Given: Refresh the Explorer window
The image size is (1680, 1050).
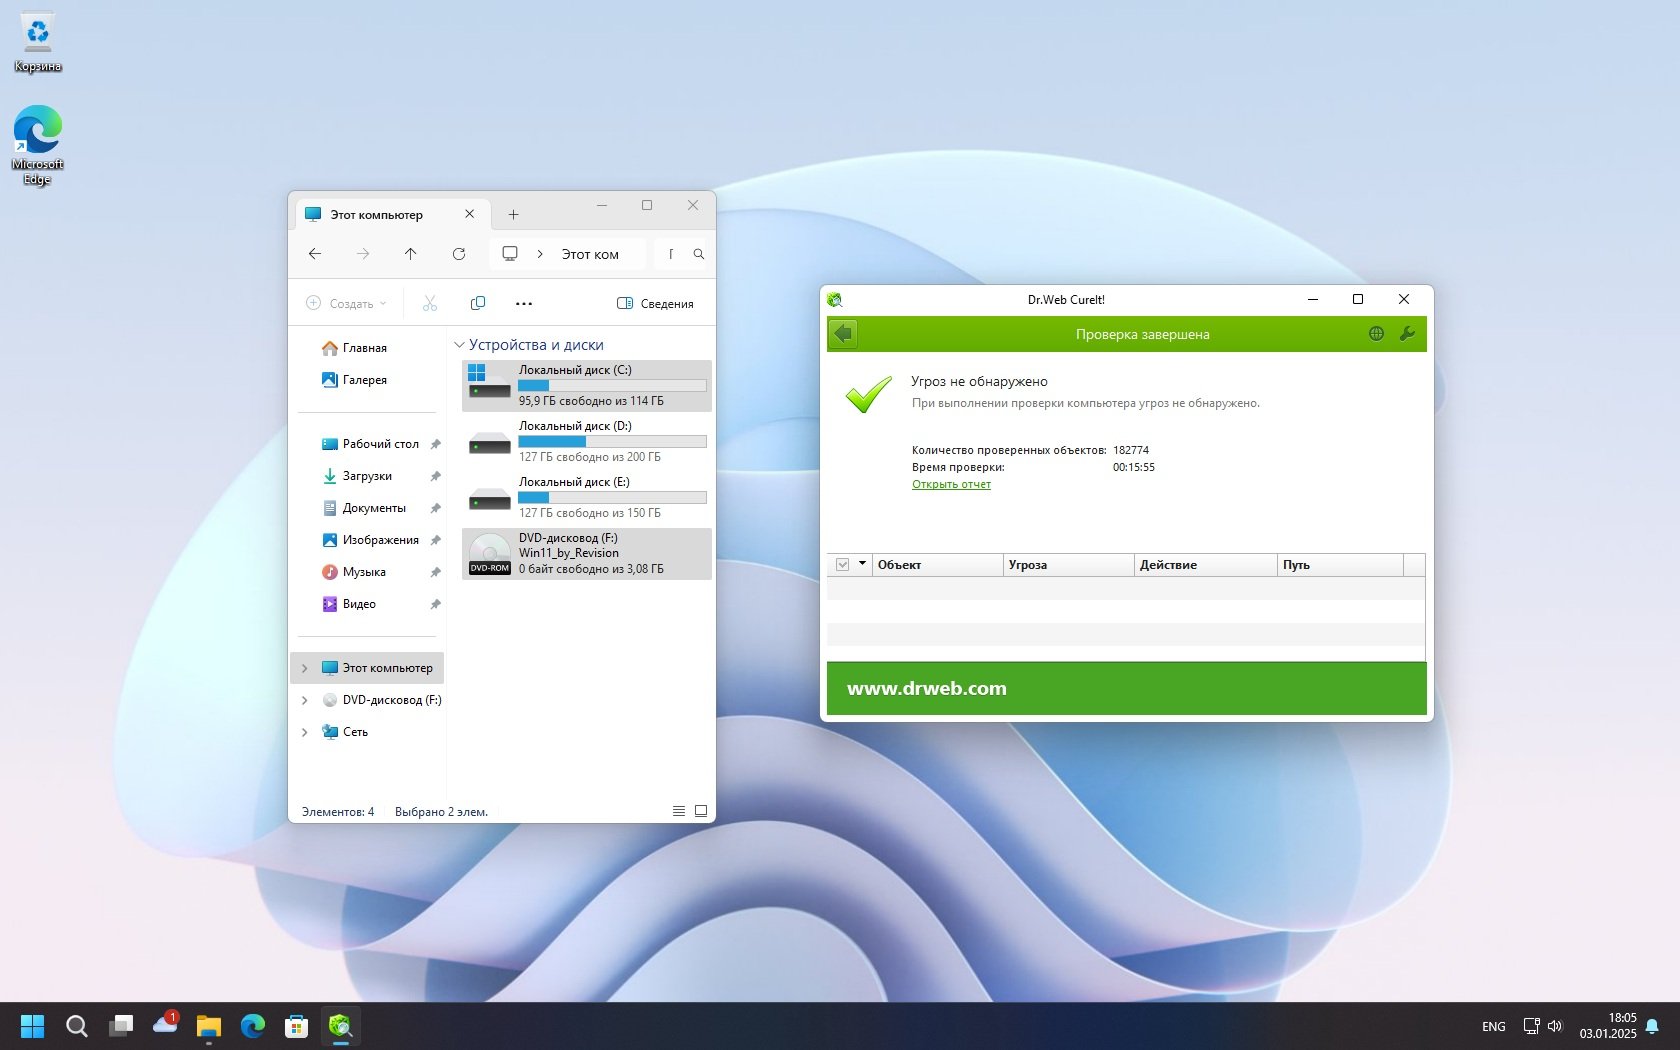Looking at the screenshot, I should [459, 254].
